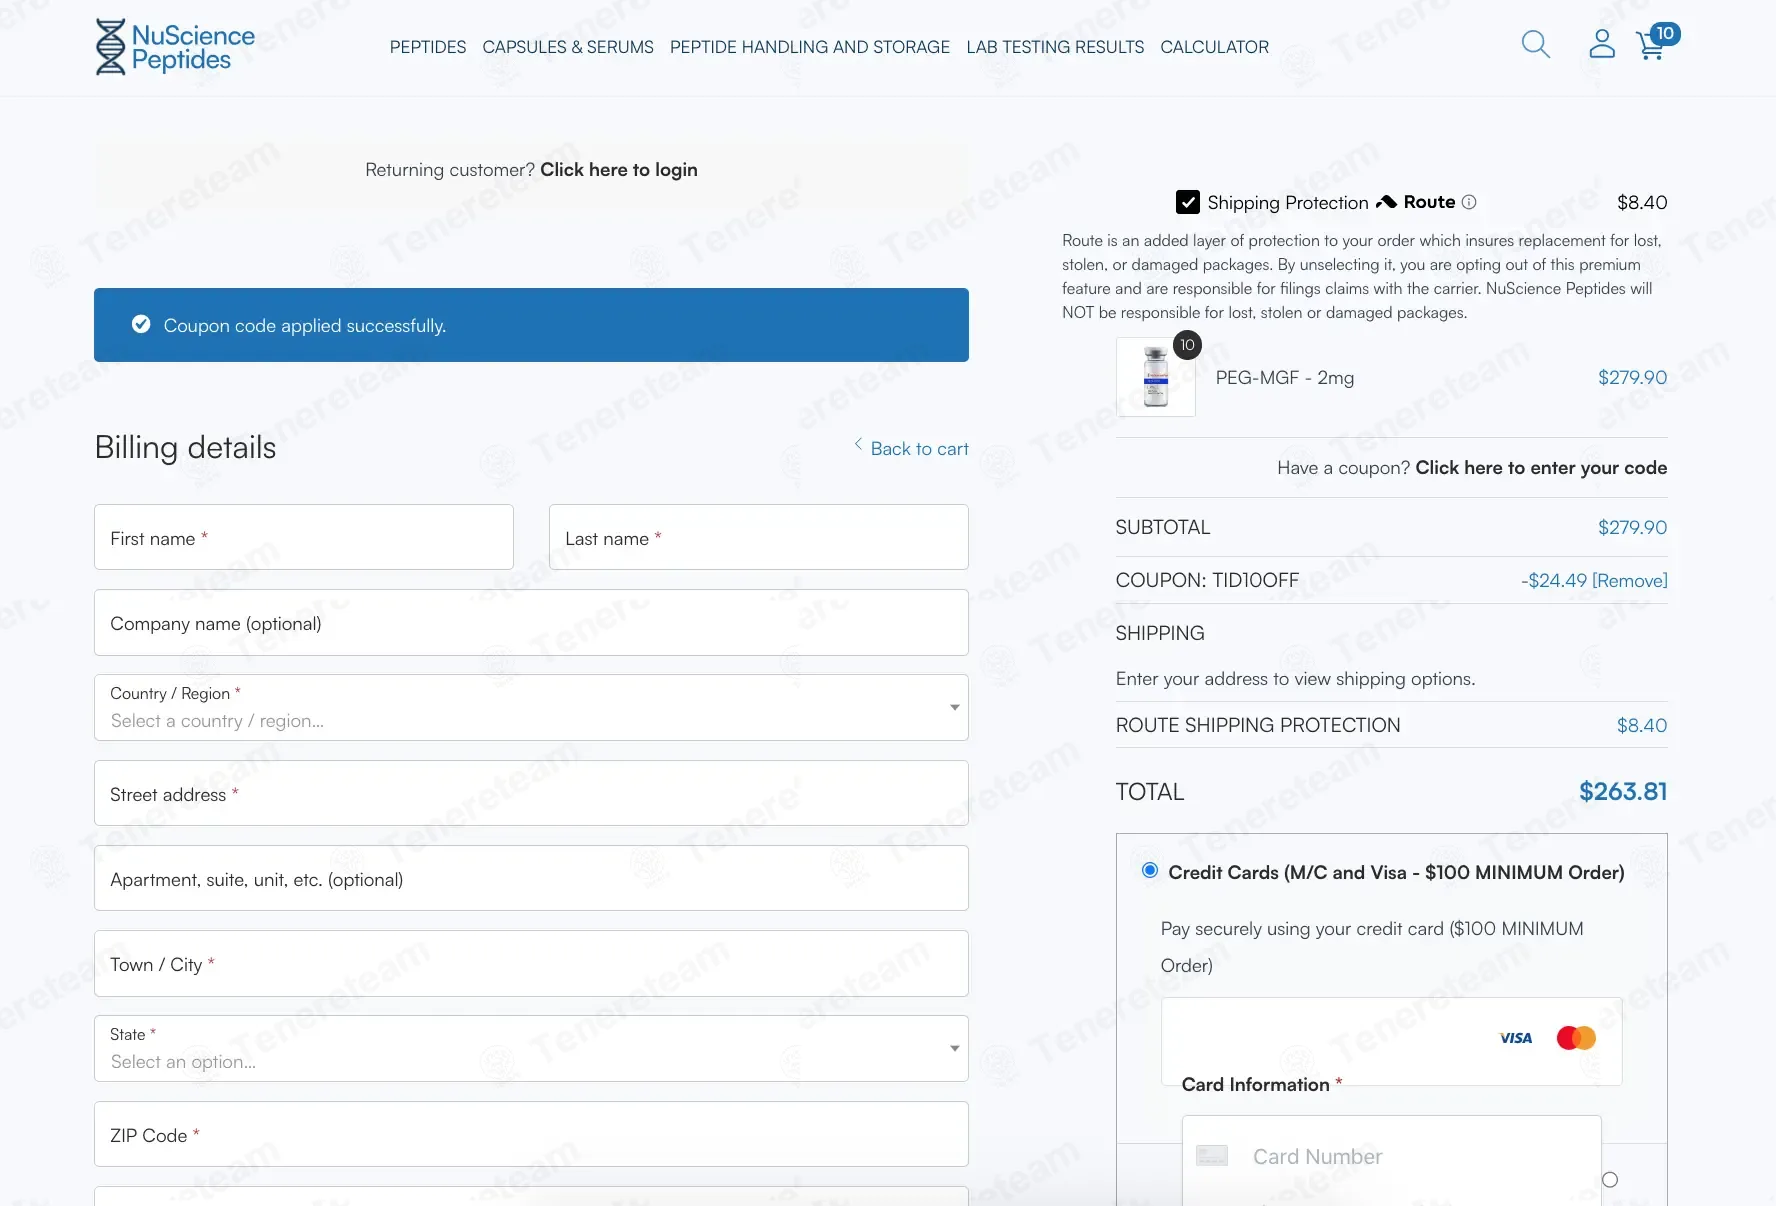Click here to login link
This screenshot has width=1776, height=1206.
coord(619,169)
